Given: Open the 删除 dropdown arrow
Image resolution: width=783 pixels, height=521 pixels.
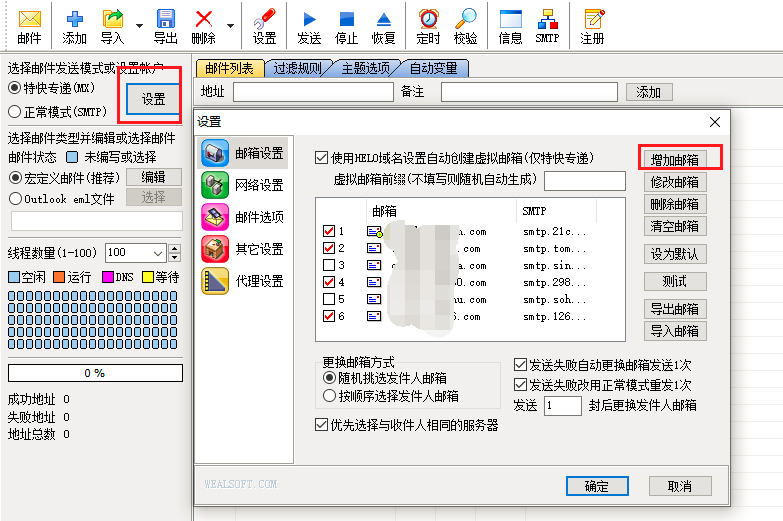Looking at the screenshot, I should [230, 25].
